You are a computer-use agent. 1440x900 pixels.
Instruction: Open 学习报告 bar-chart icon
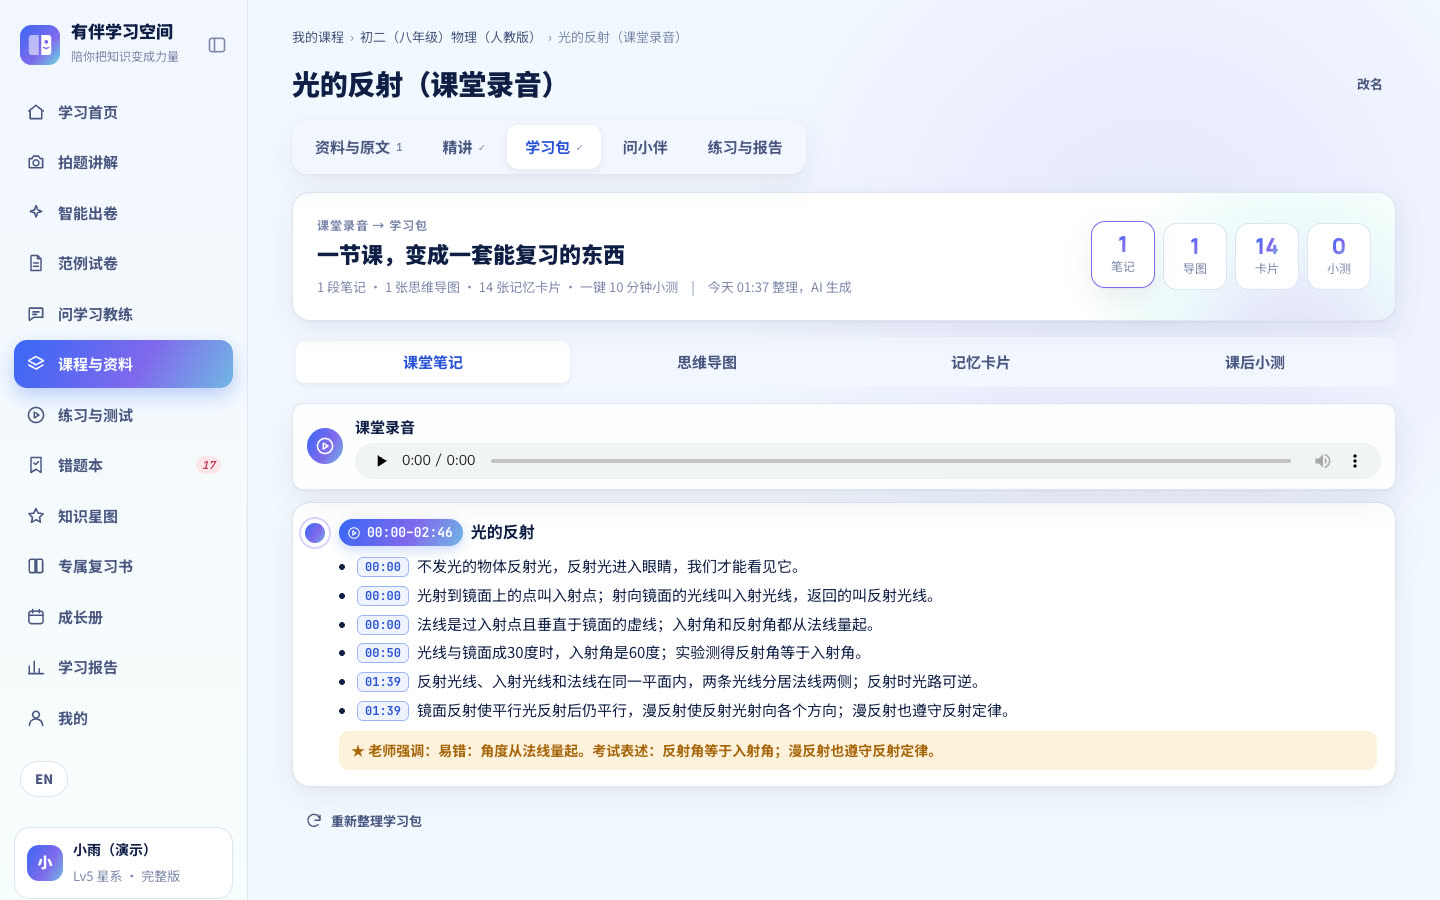coord(36,667)
